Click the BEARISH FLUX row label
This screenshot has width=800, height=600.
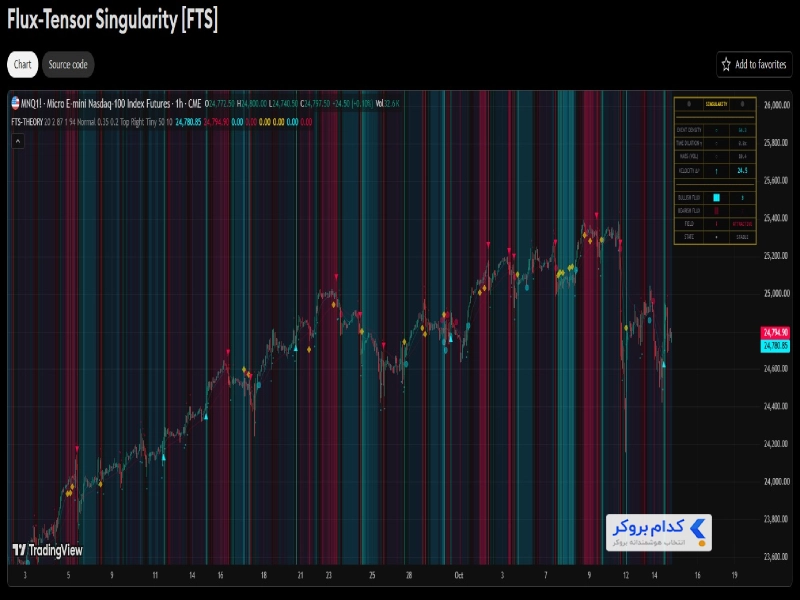point(689,211)
